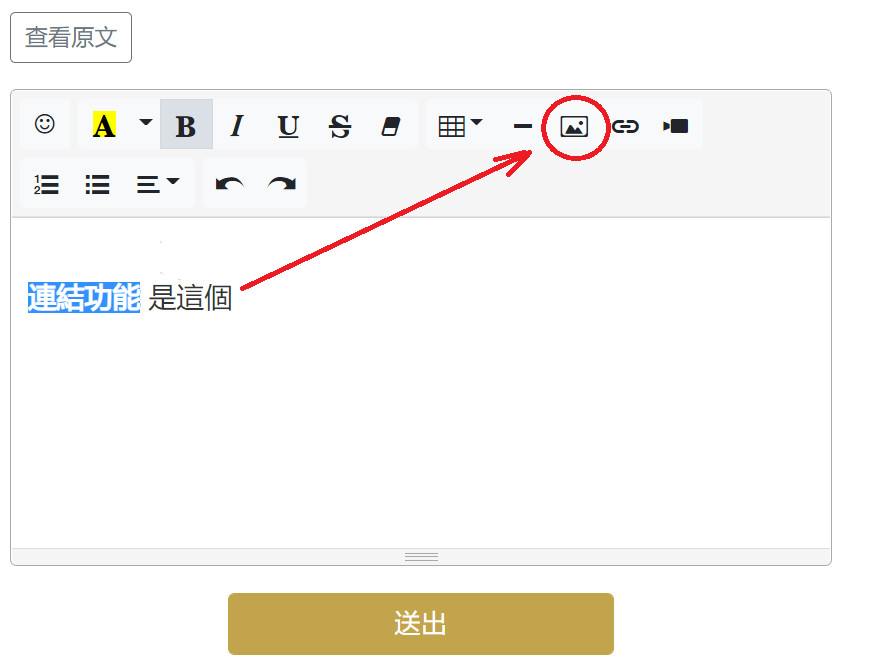This screenshot has width=874, height=659.
Task: Create a bulleted unordered list
Action: click(x=97, y=184)
